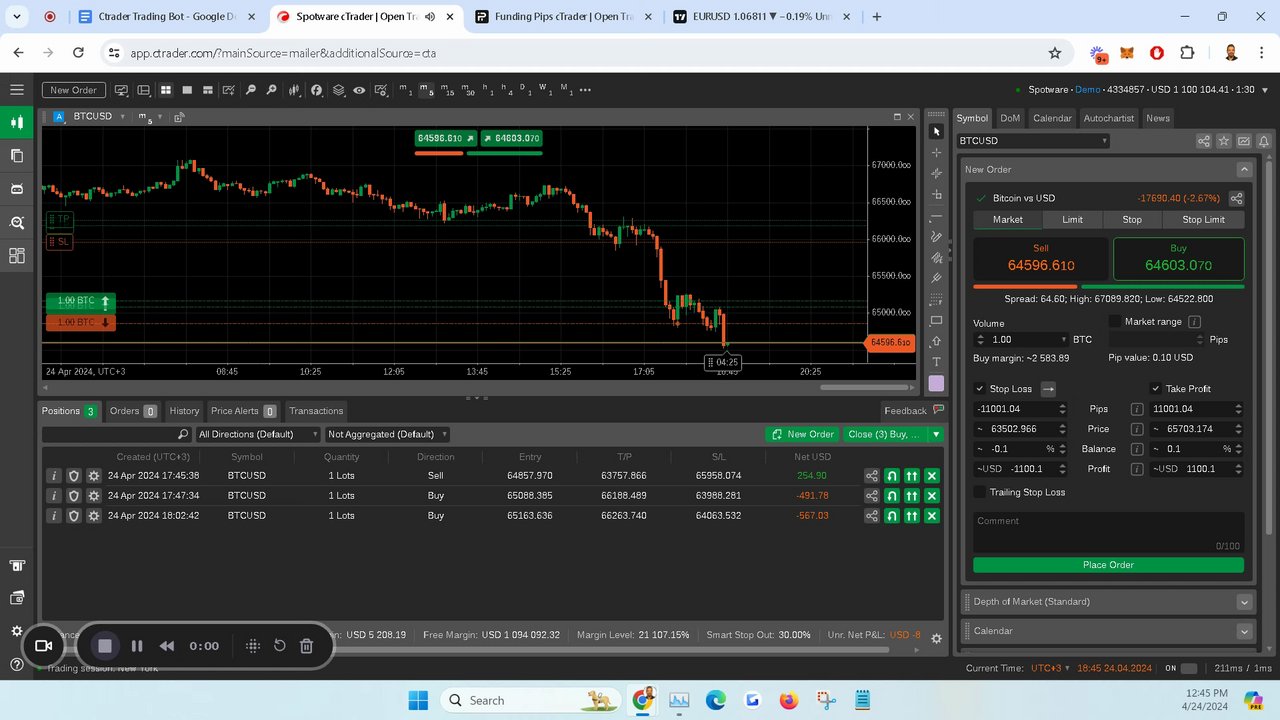Open the Copy section in left sidebar
Image resolution: width=1280 pixels, height=720 pixels.
pos(17,155)
